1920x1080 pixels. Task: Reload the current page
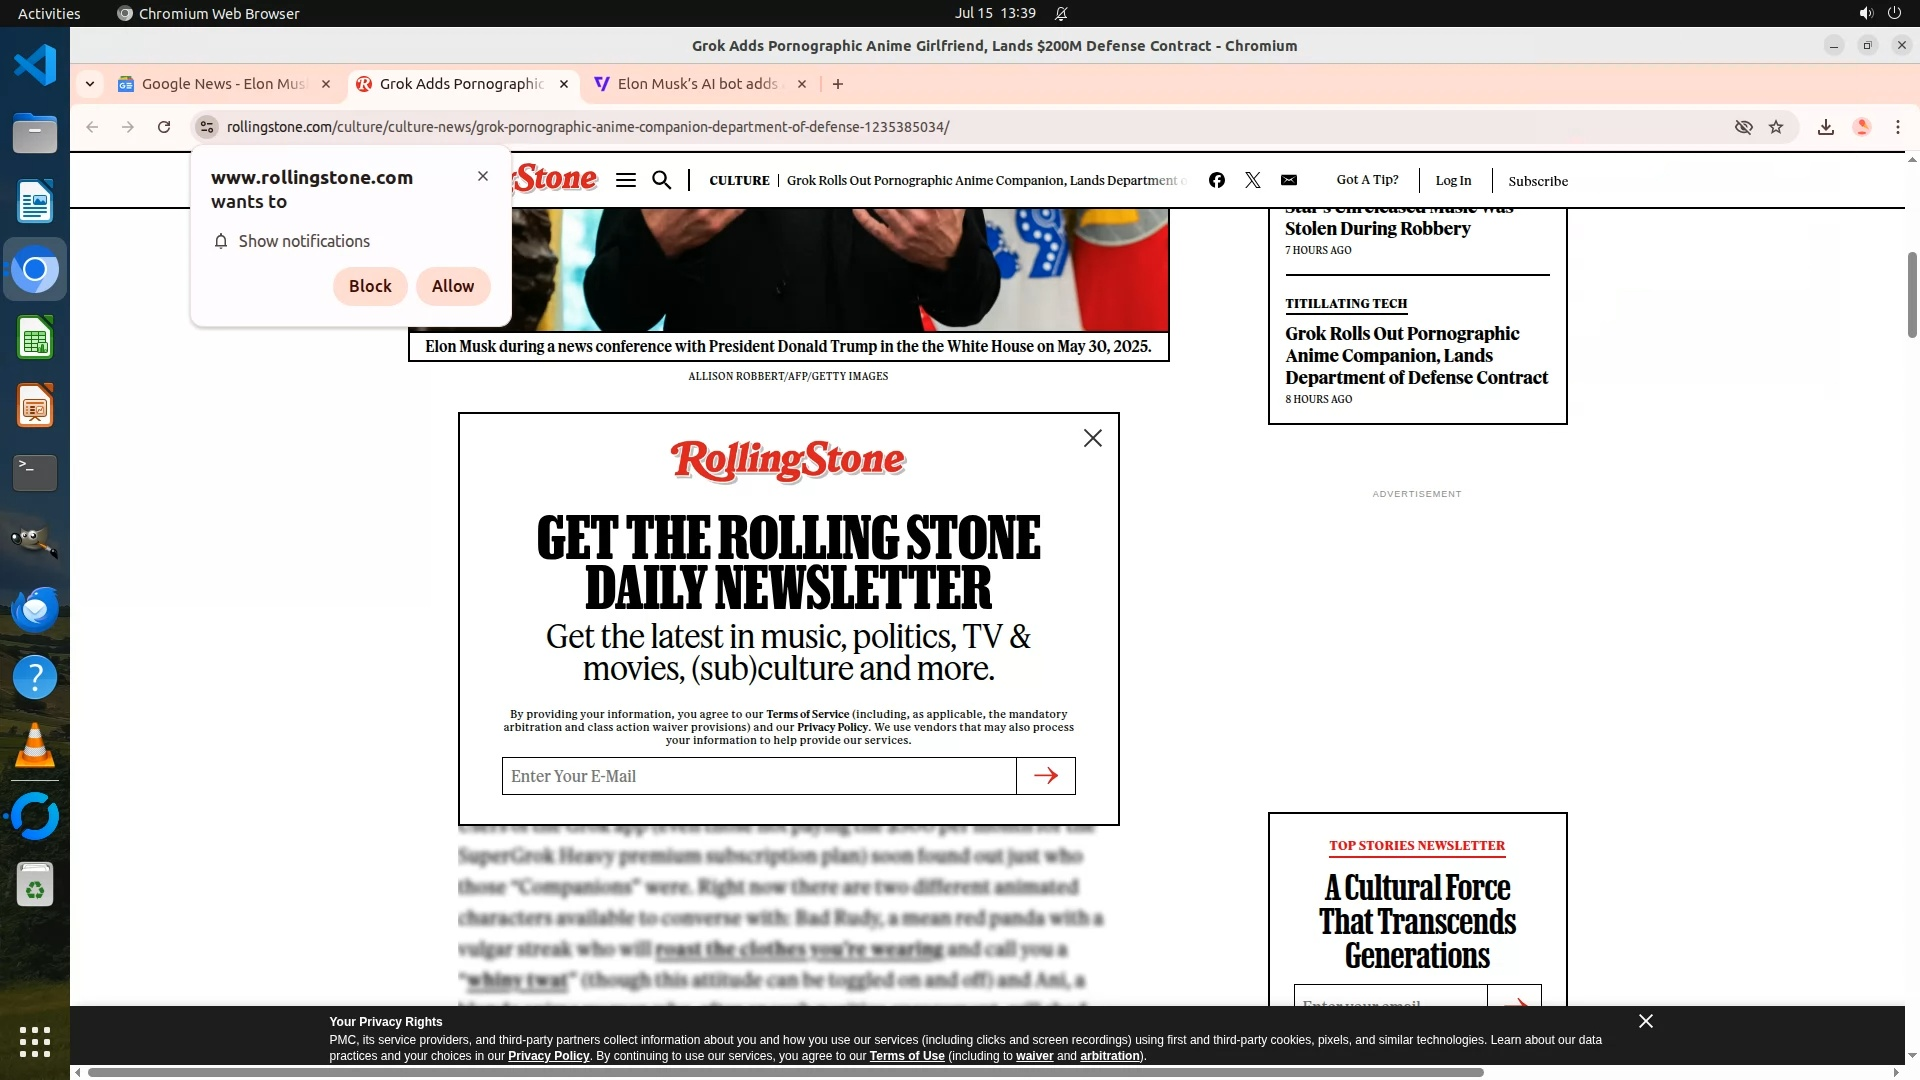tap(164, 127)
